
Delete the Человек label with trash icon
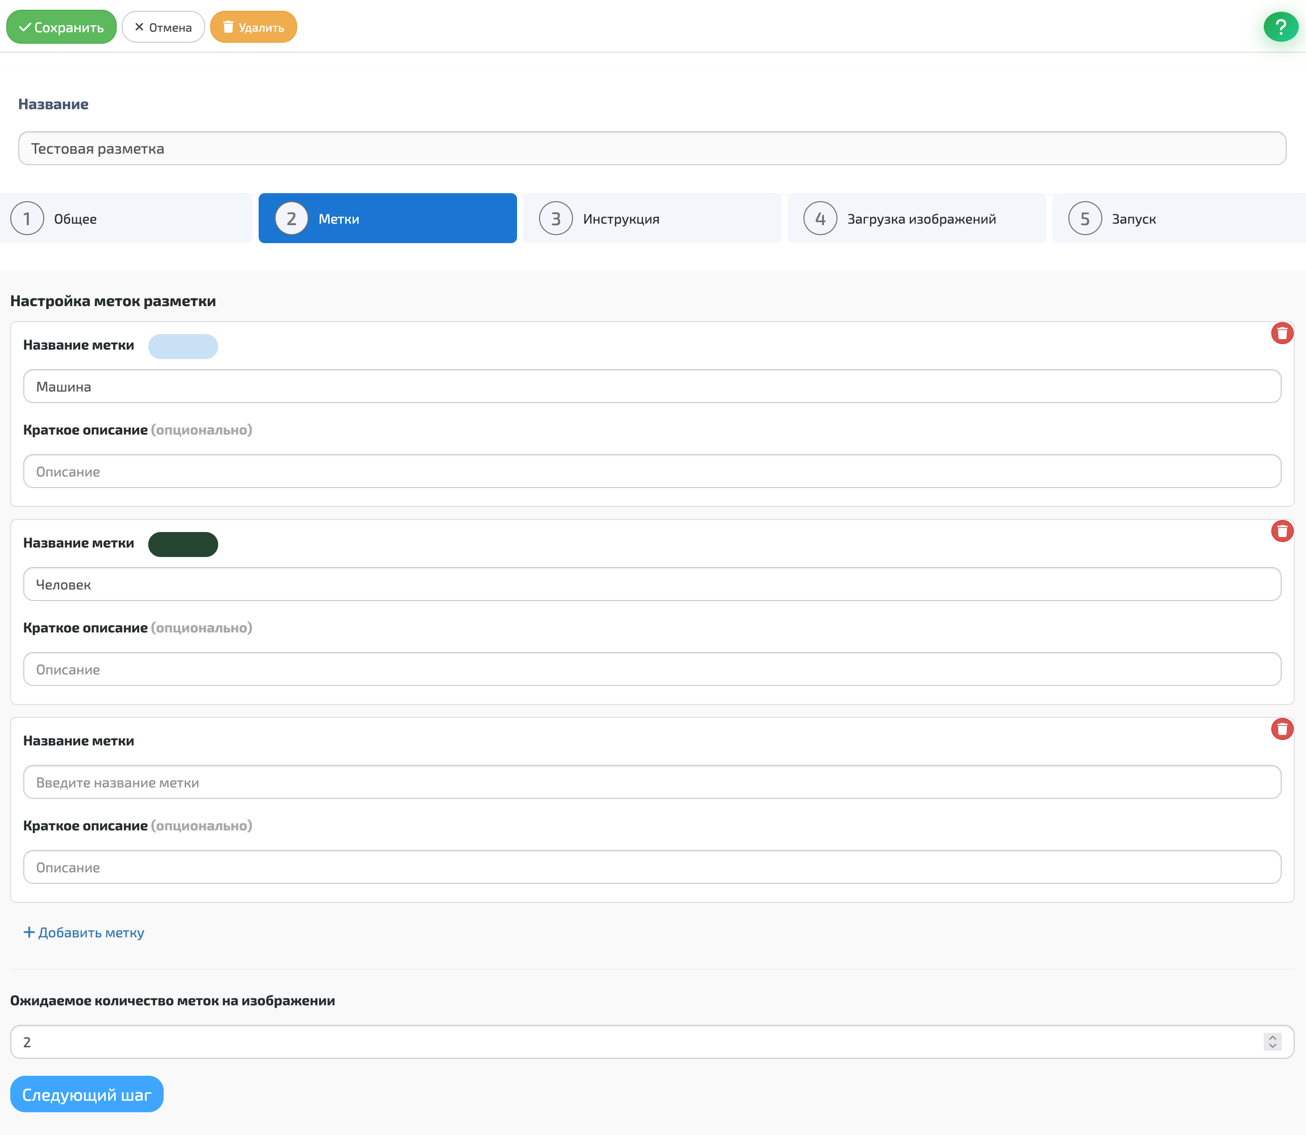click(1281, 531)
